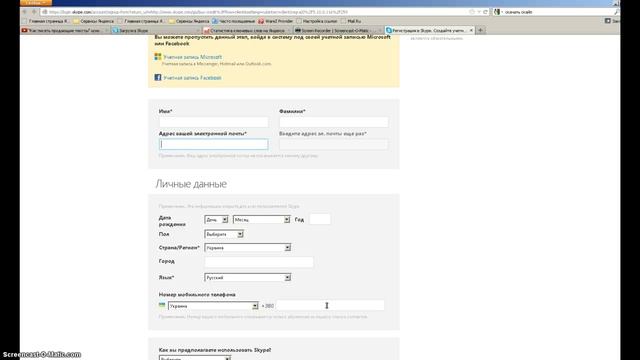Open the Месяц birth month dropdown
Screen dimensions: 640x360
coord(262,220)
